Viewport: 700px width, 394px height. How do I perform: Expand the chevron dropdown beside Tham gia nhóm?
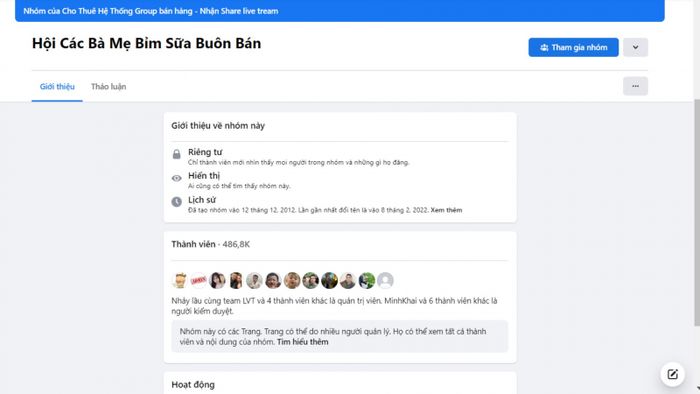click(635, 47)
